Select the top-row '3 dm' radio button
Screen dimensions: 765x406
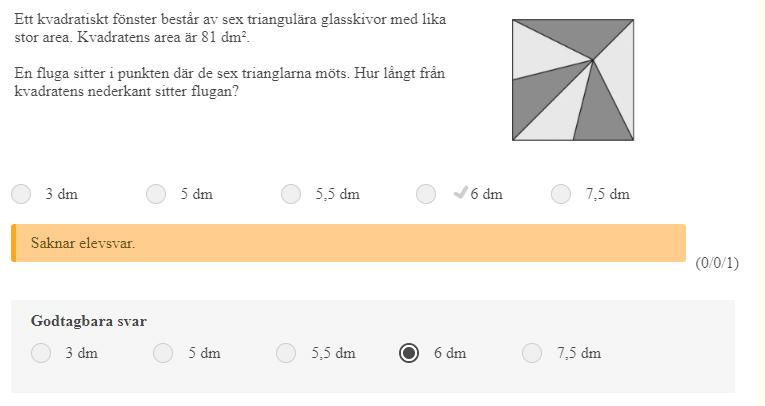point(22,194)
